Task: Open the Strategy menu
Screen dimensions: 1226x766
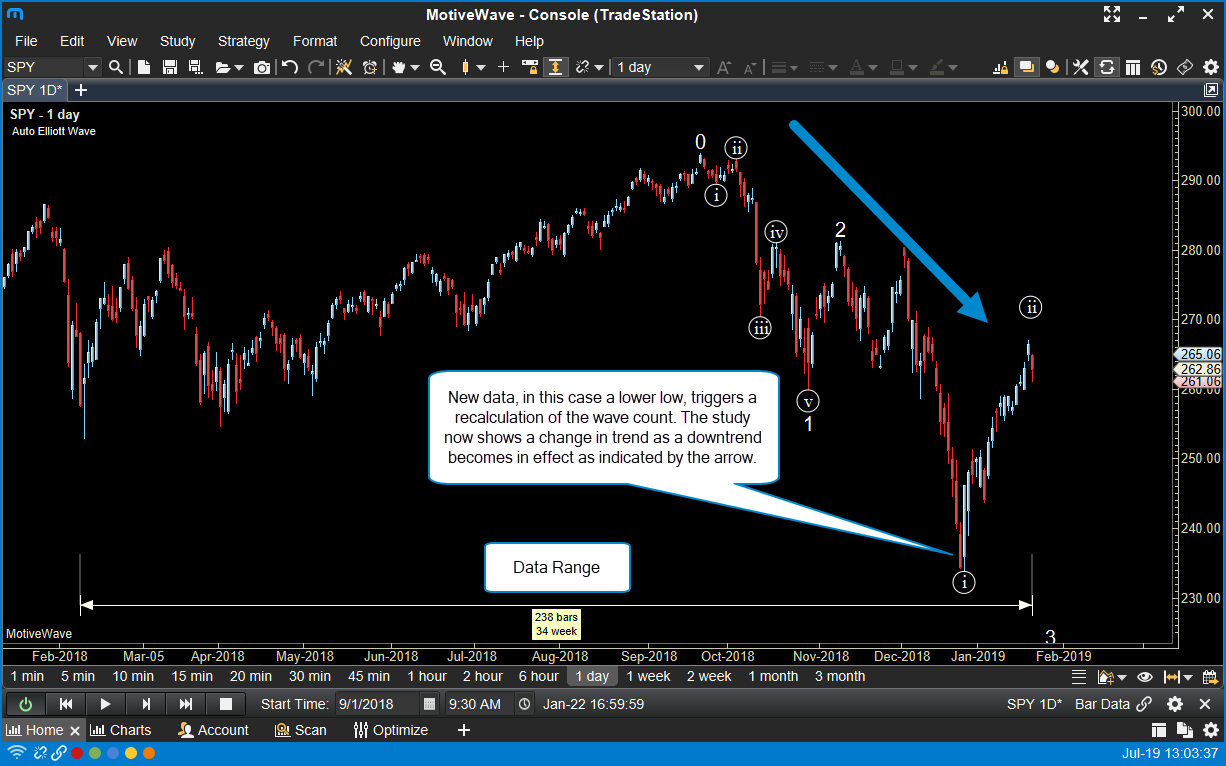Action: pos(243,41)
